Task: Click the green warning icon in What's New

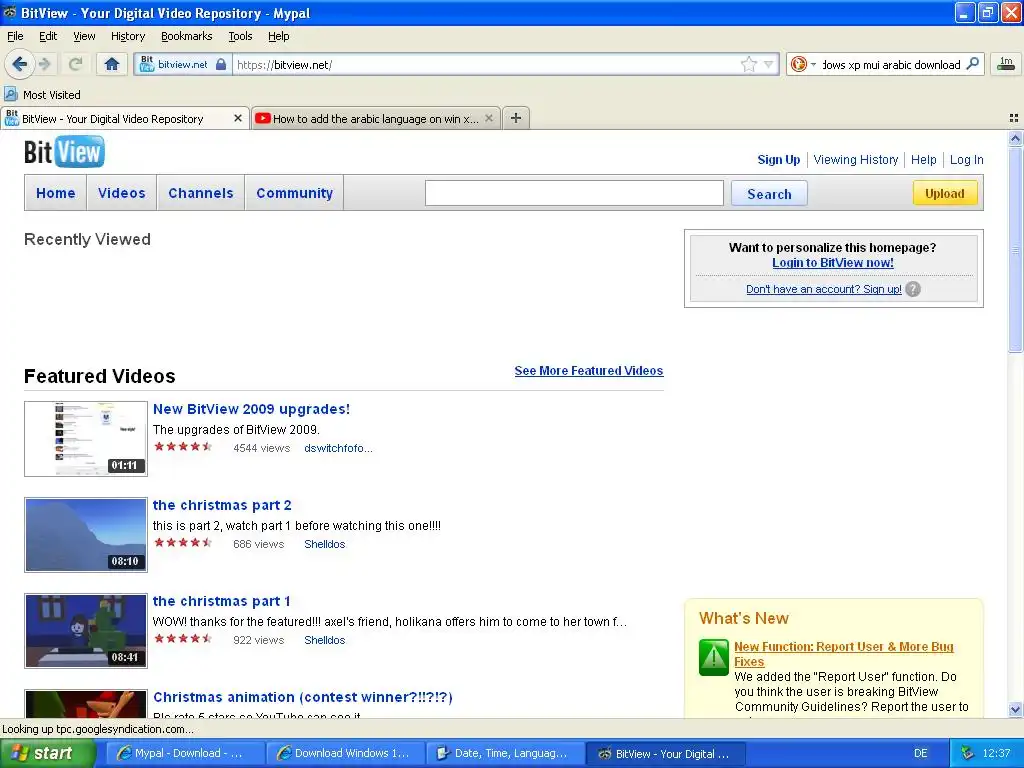Action: coord(714,657)
